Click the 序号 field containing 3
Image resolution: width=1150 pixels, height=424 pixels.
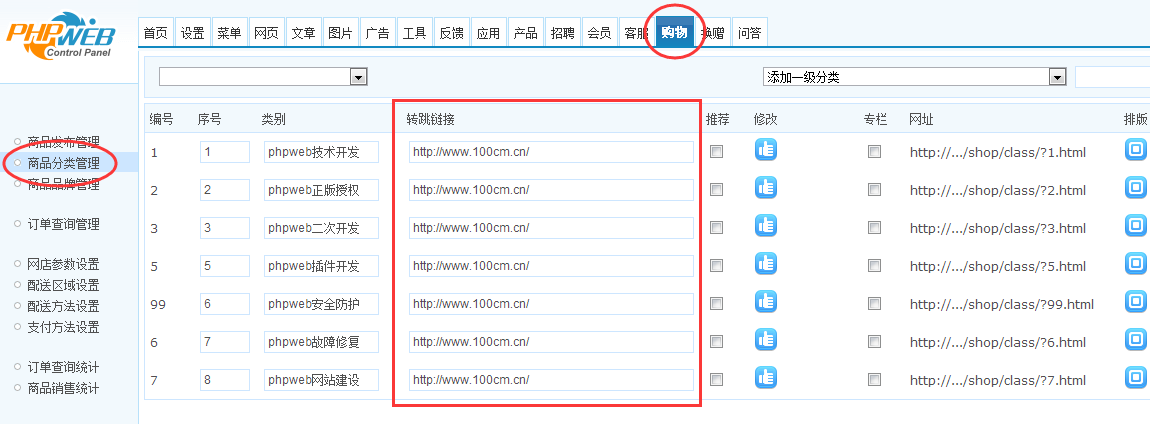(224, 228)
